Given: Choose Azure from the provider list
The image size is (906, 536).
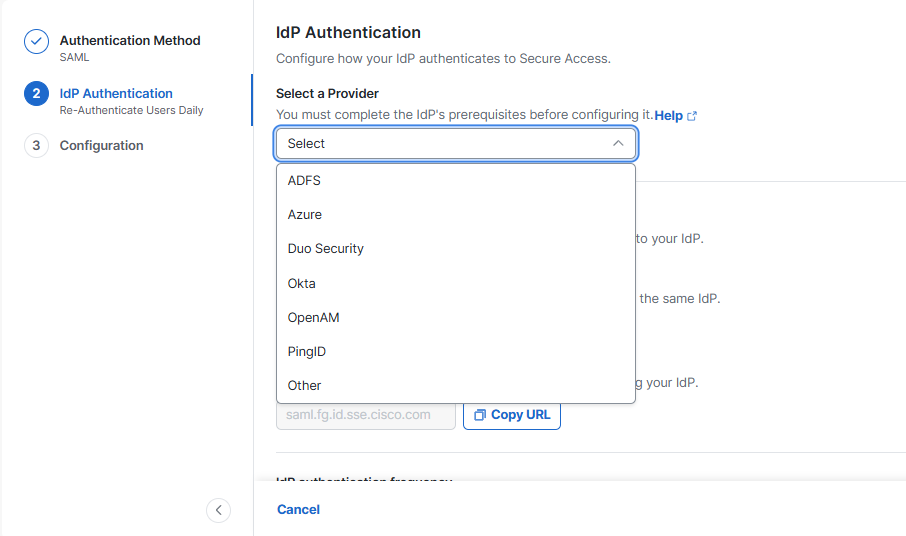Looking at the screenshot, I should pyautogui.click(x=305, y=215).
